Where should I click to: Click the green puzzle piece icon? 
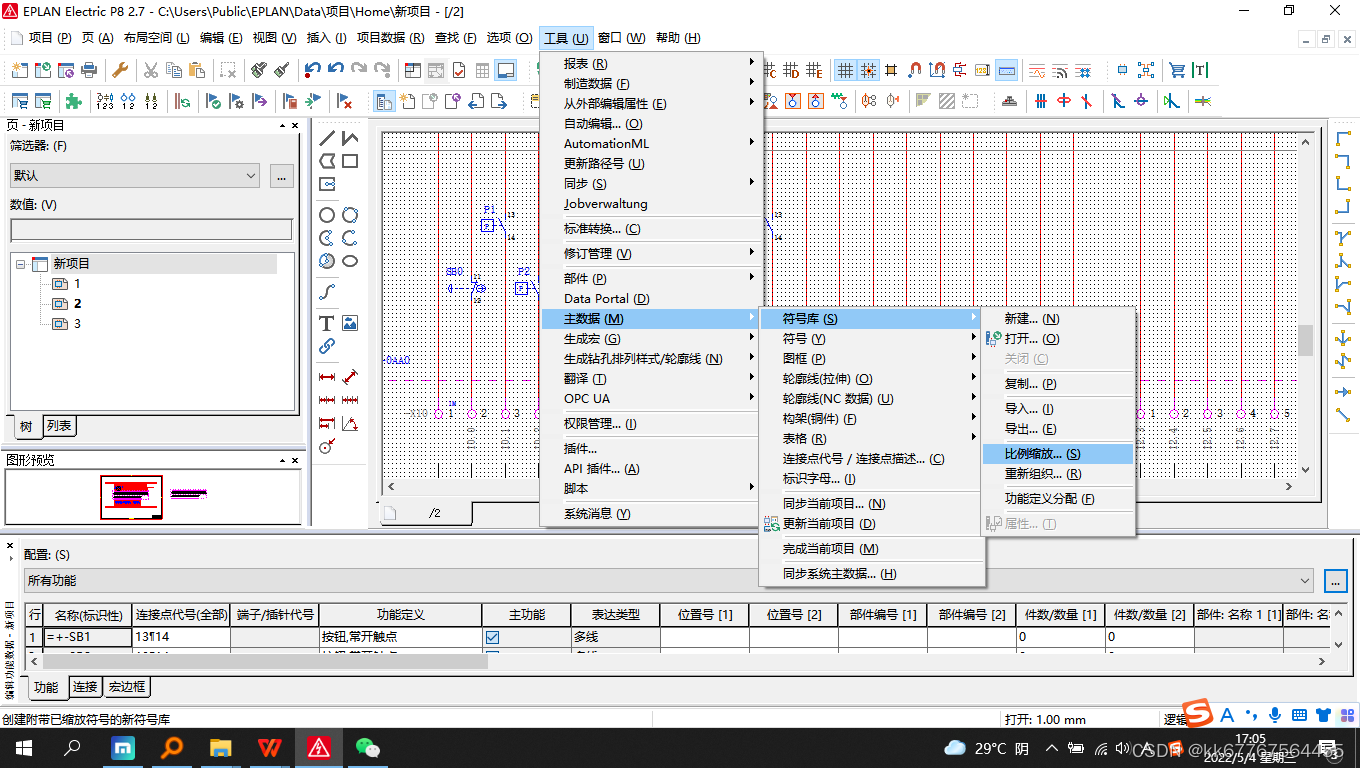click(73, 101)
